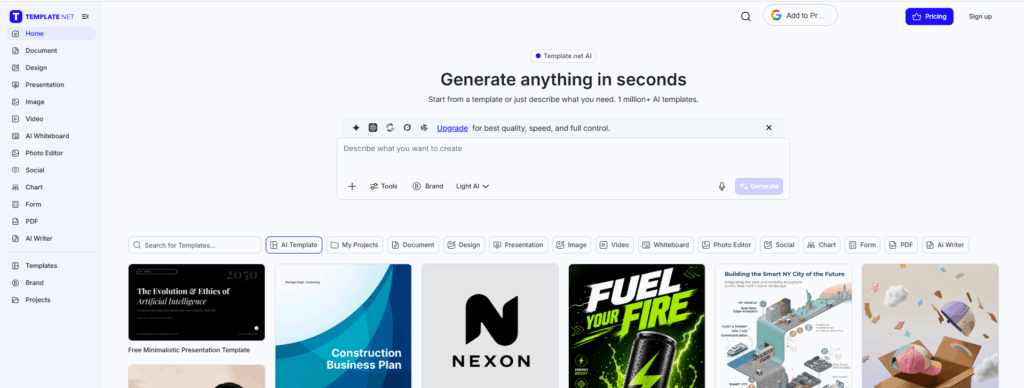The width and height of the screenshot is (1024, 388).
Task: Focus the Describe what you want field
Action: tap(563, 155)
